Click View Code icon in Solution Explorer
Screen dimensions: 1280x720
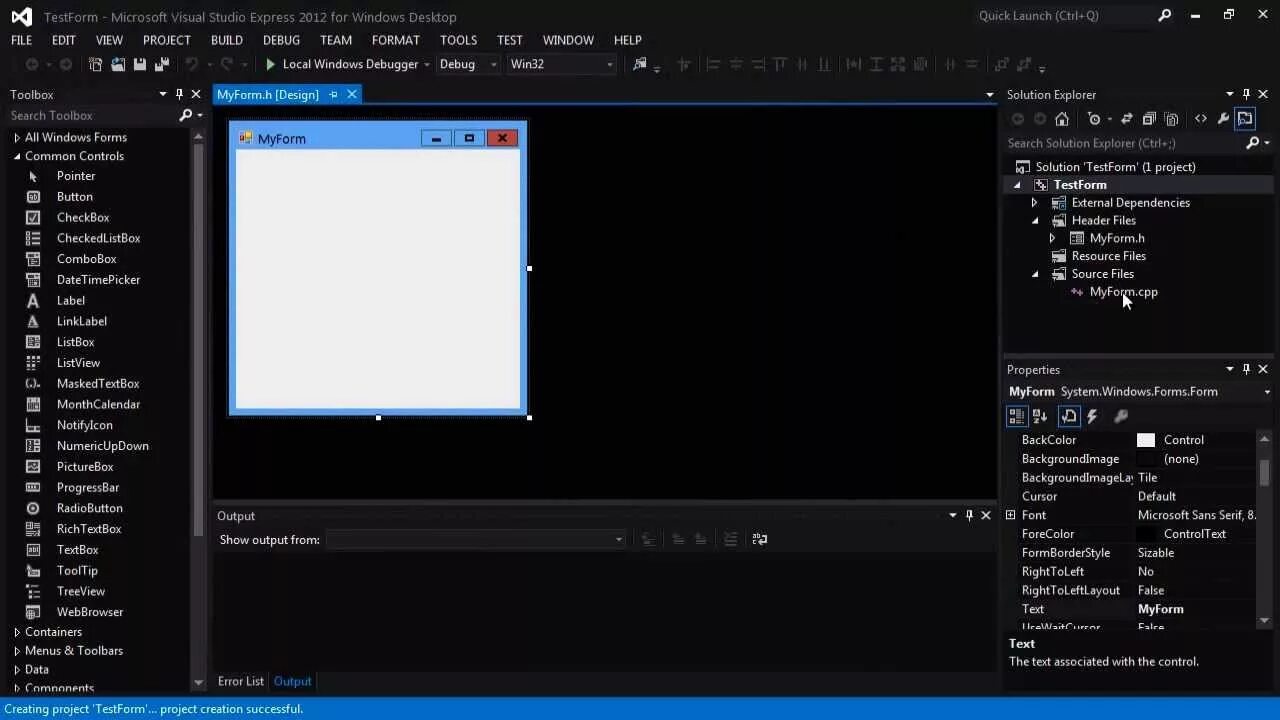click(1201, 119)
